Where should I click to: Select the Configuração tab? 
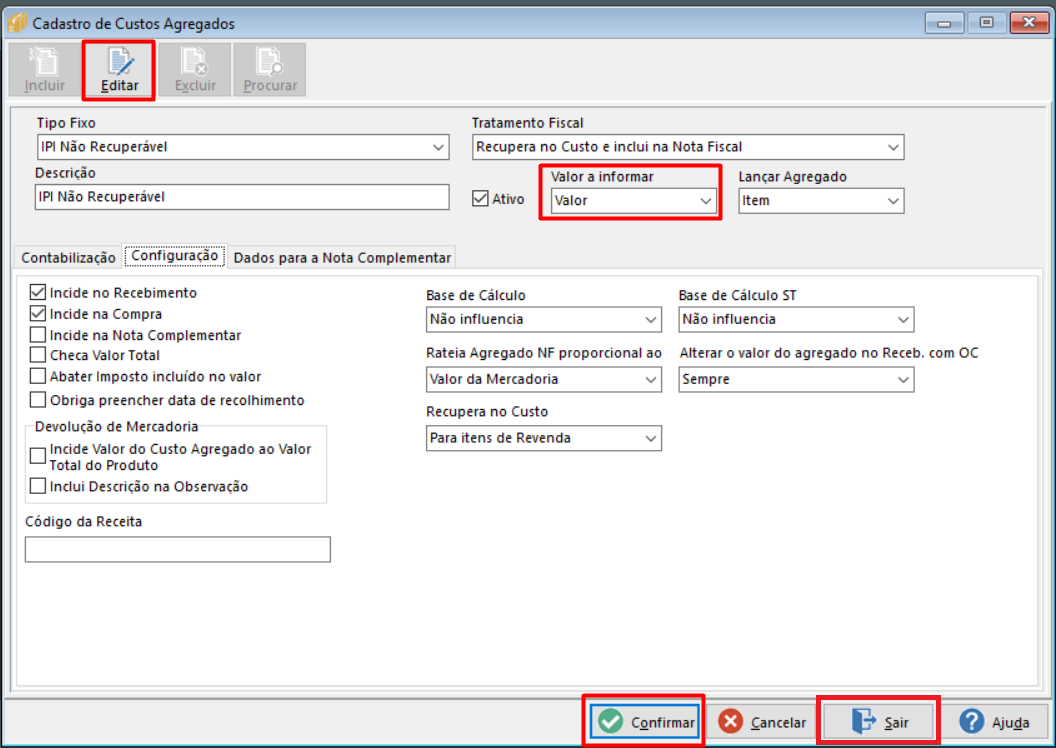(174, 256)
